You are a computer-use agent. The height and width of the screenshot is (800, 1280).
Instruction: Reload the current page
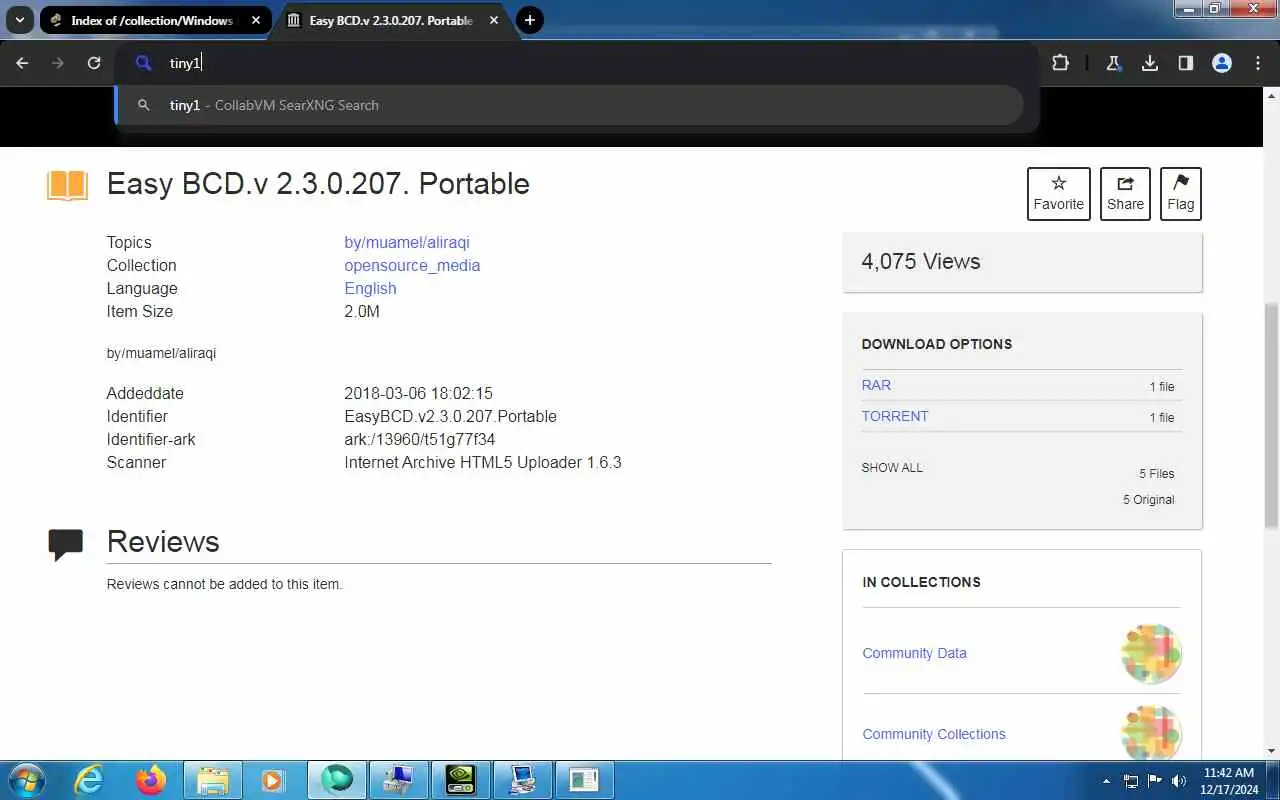(94, 63)
